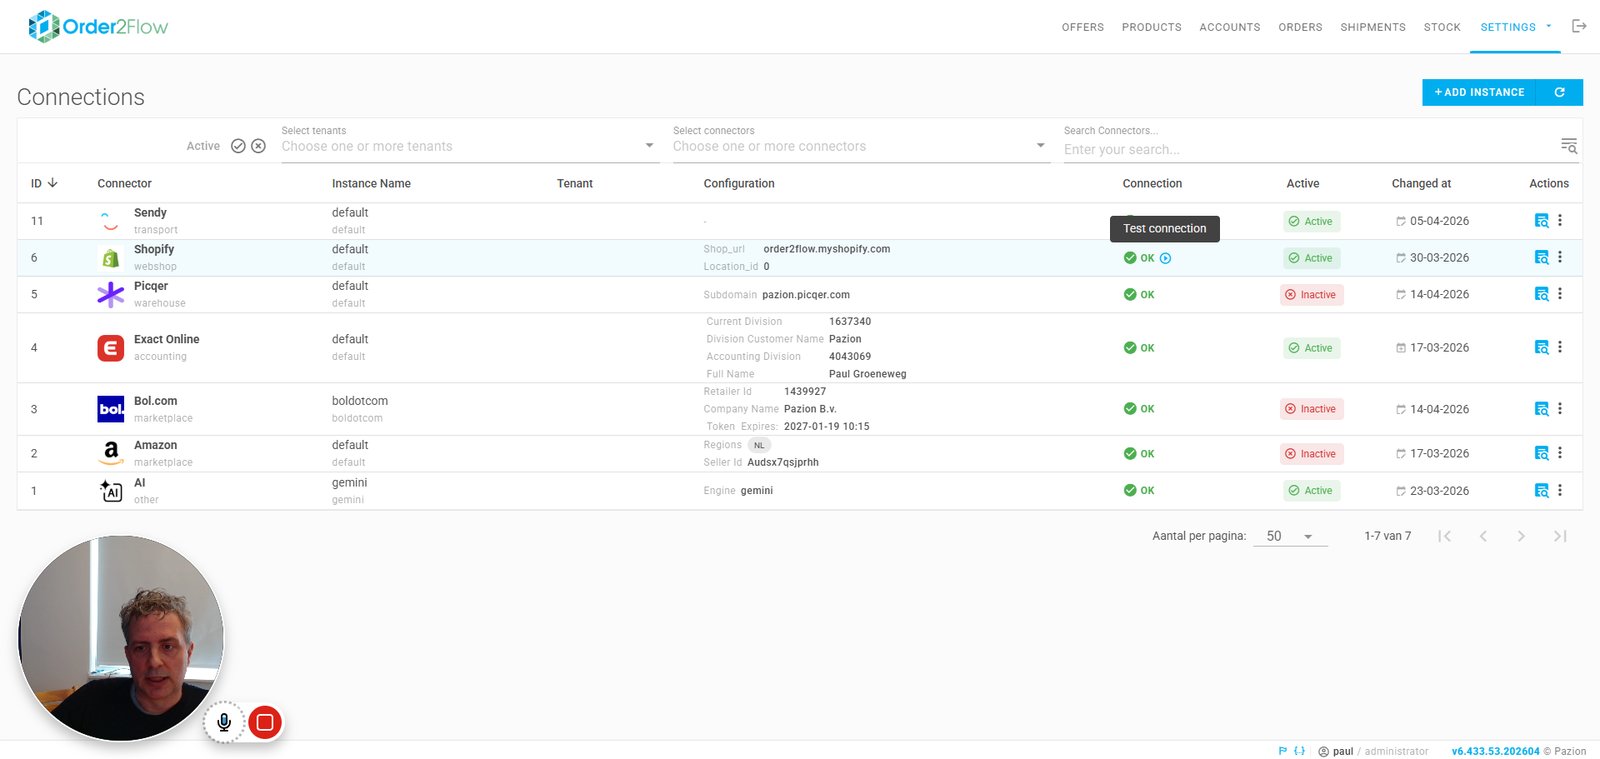Open the Shipments menu

click(x=1373, y=27)
